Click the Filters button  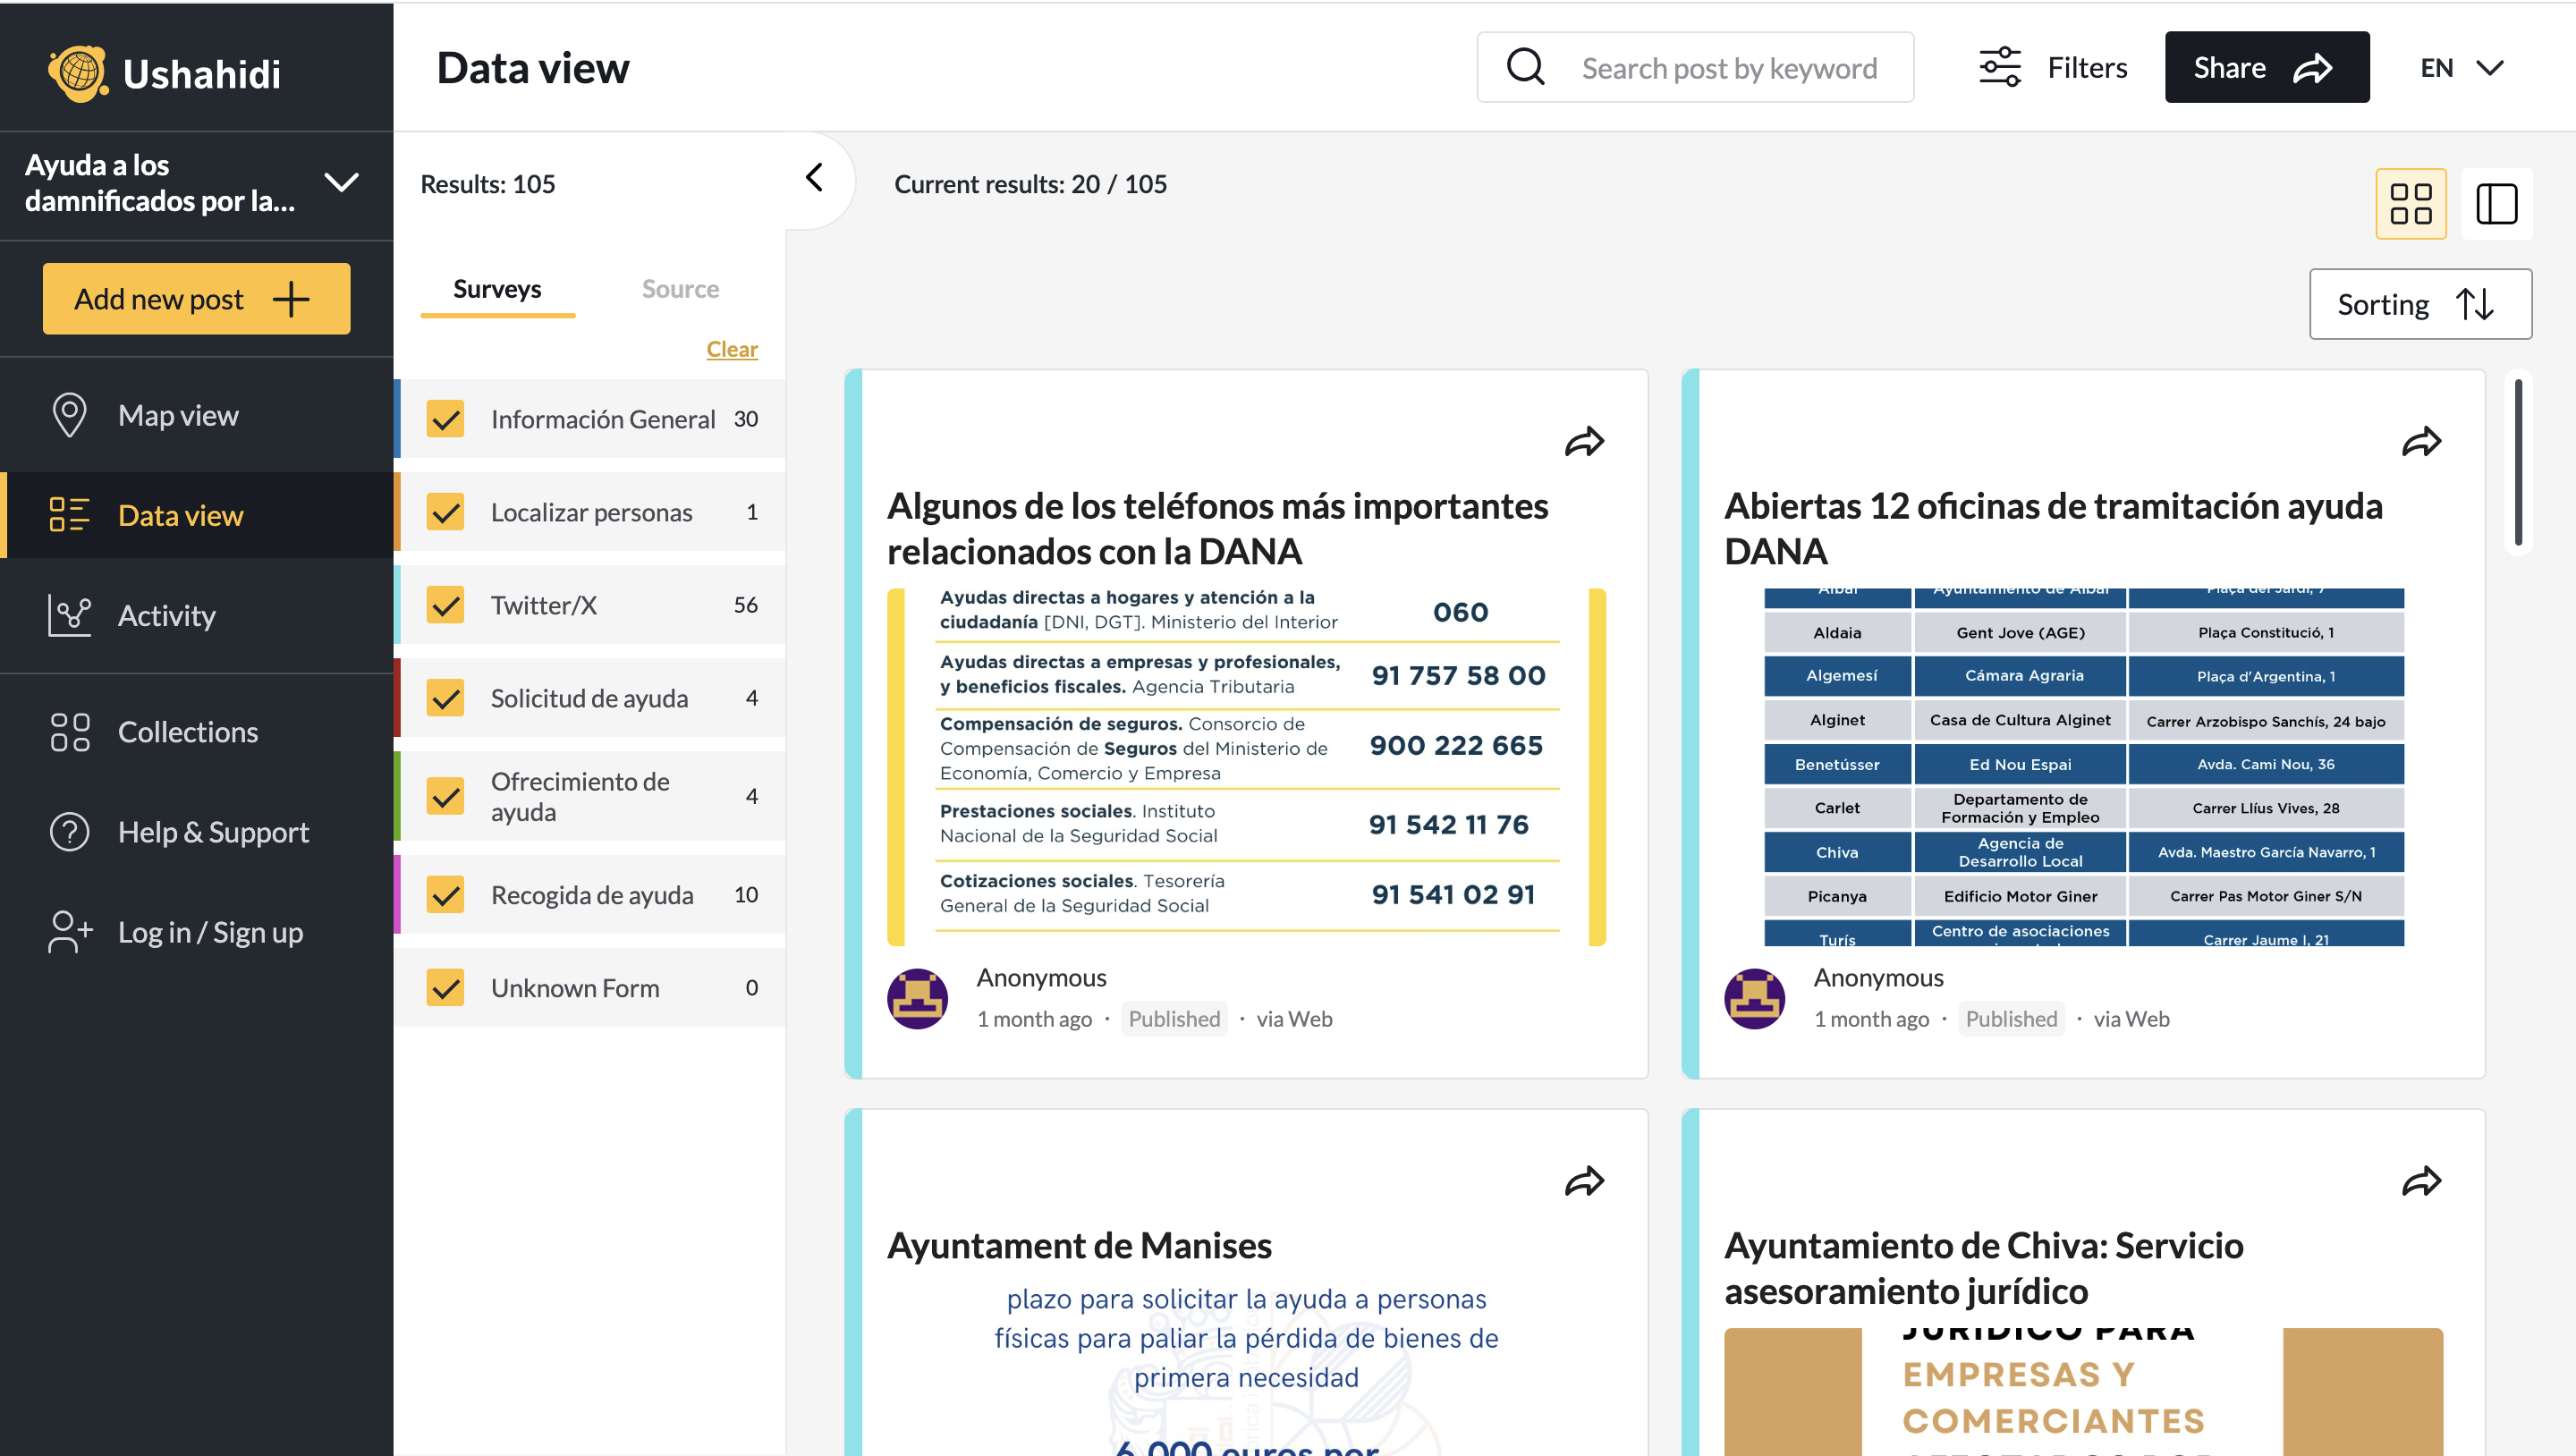(x=2052, y=67)
